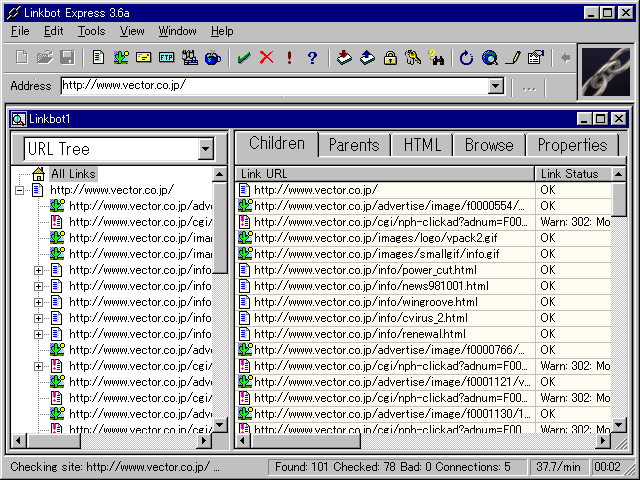This screenshot has height=480, width=640.
Task: Click the tree panel scroll right arrow
Action: pyautogui.click(x=204, y=441)
